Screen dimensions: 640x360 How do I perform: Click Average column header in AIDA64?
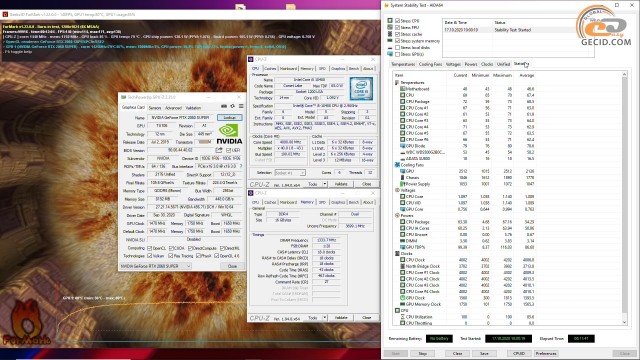[527, 76]
